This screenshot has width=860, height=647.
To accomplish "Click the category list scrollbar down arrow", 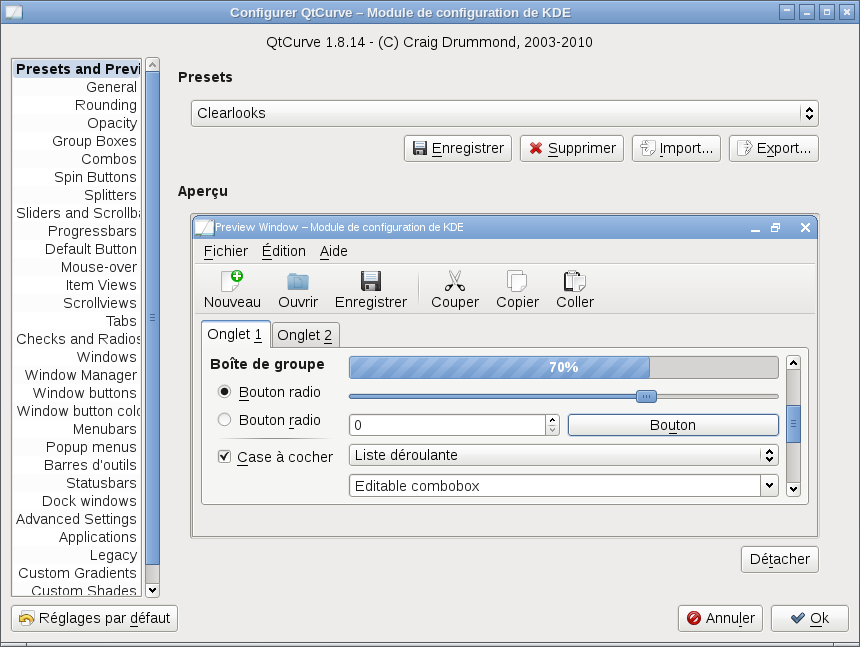I will [x=153, y=591].
